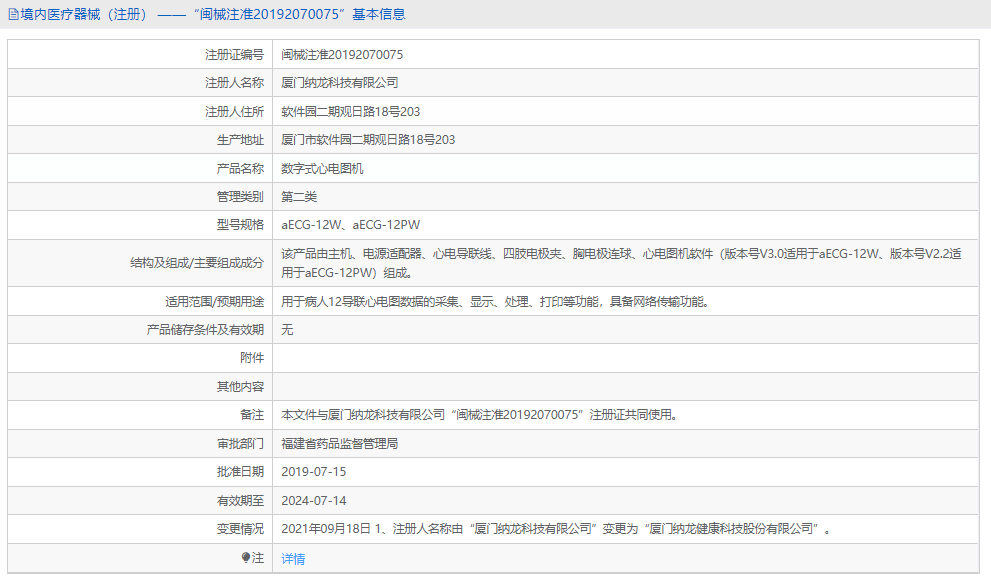Select the 注册人住所 address cell

point(354,111)
